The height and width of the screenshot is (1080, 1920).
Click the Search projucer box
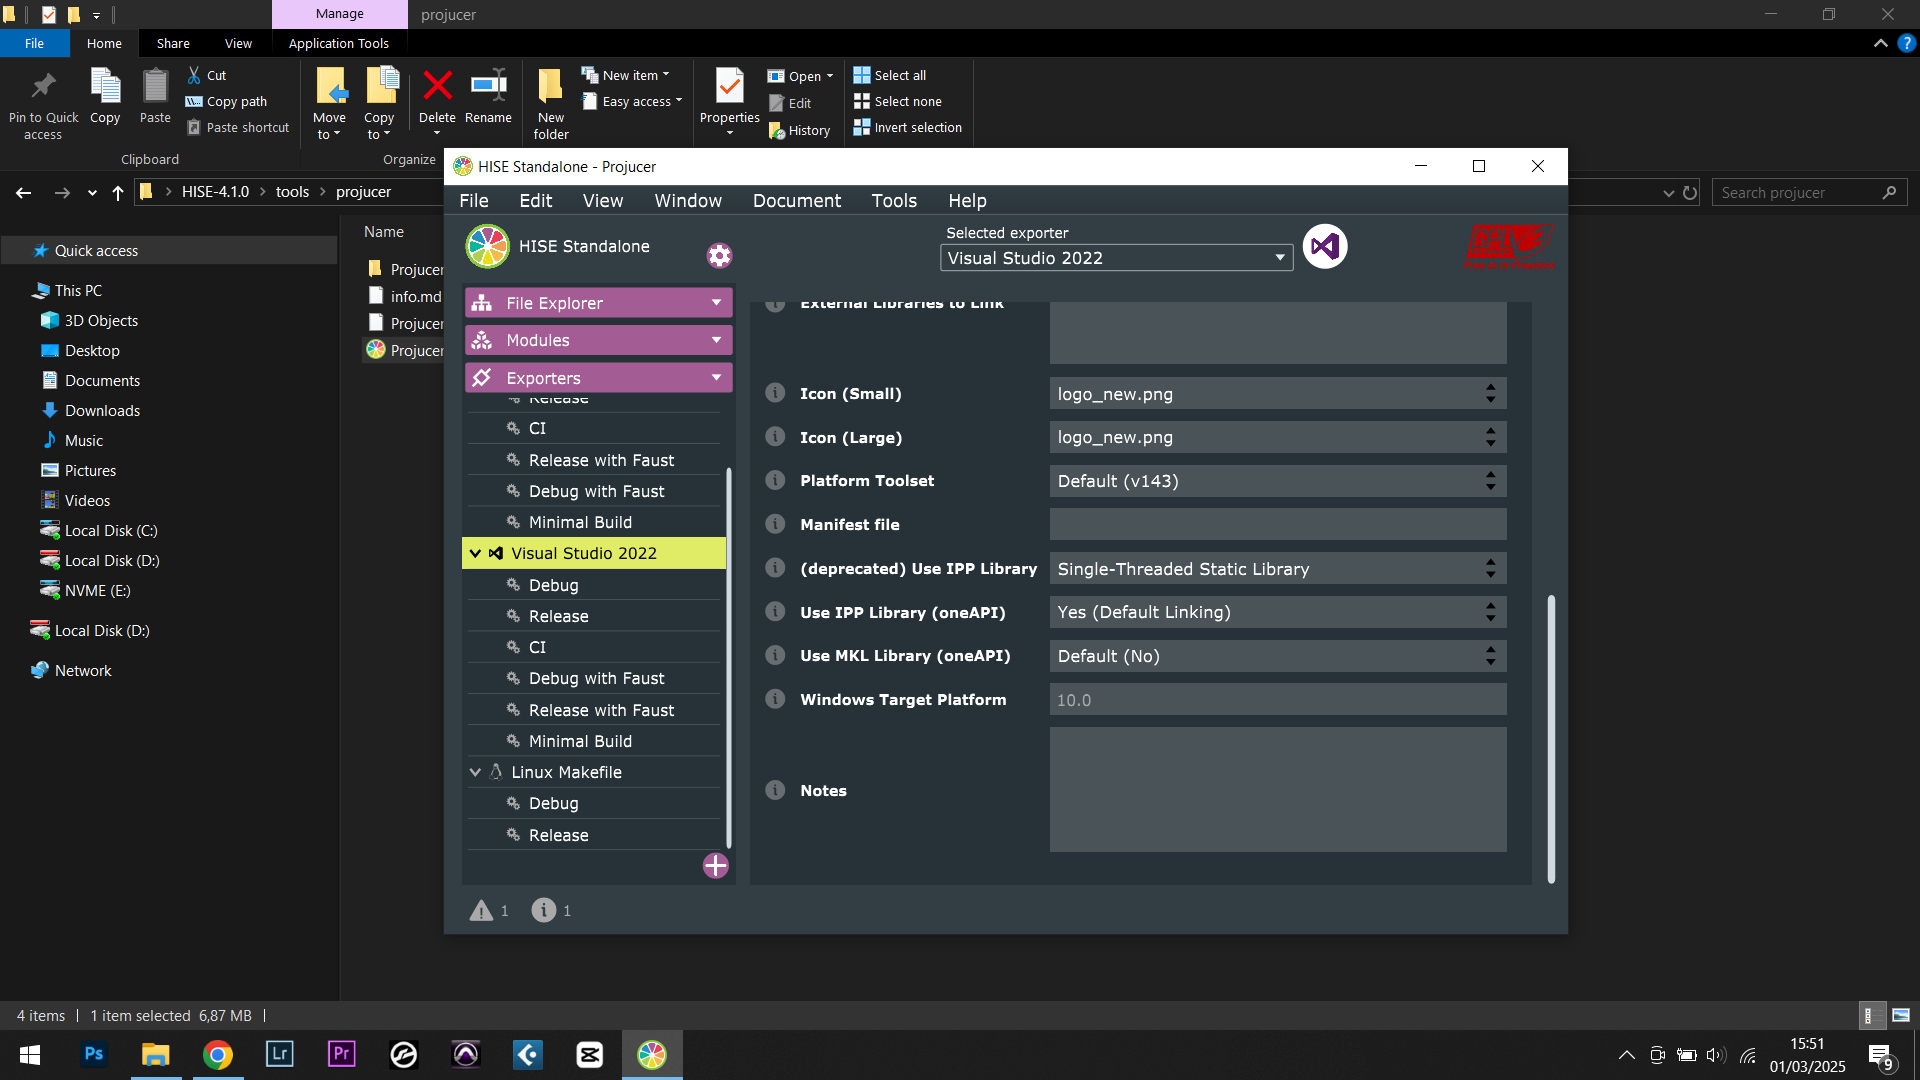pyautogui.click(x=1810, y=192)
